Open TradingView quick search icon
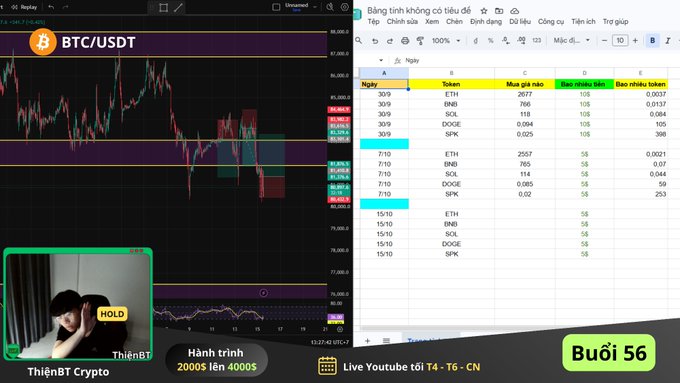The height and width of the screenshot is (383, 680). click(x=330, y=7)
